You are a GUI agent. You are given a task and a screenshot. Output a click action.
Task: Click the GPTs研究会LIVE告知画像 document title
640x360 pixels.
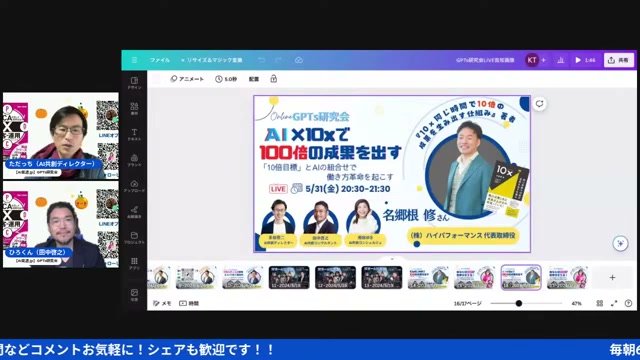coord(485,60)
